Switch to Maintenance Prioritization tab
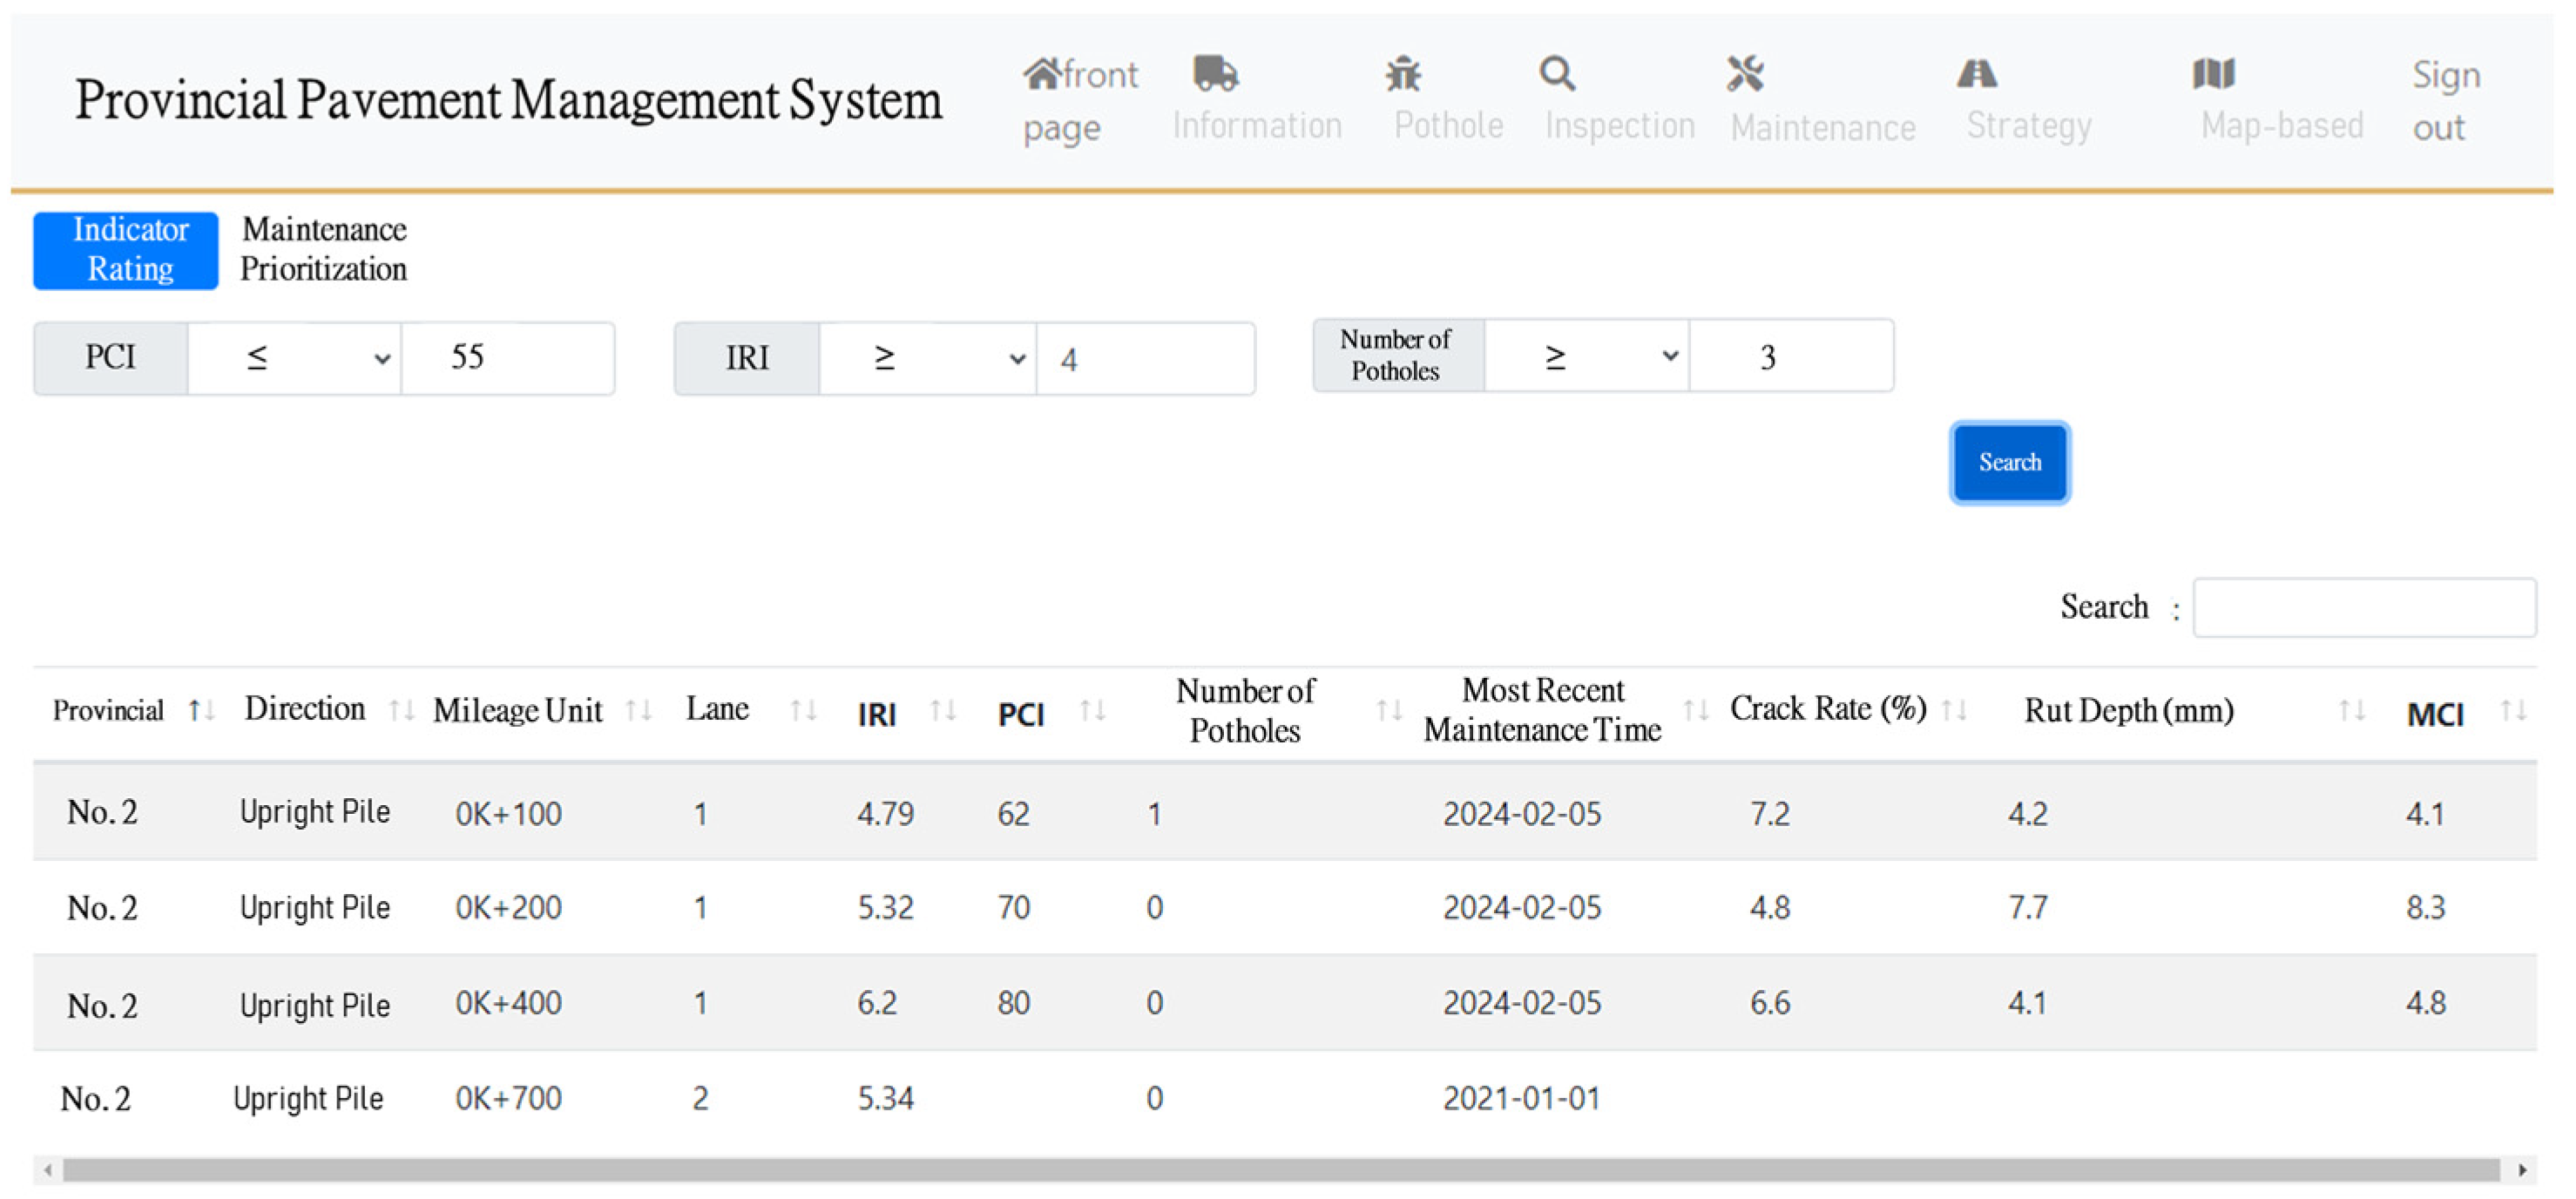 click(x=324, y=249)
